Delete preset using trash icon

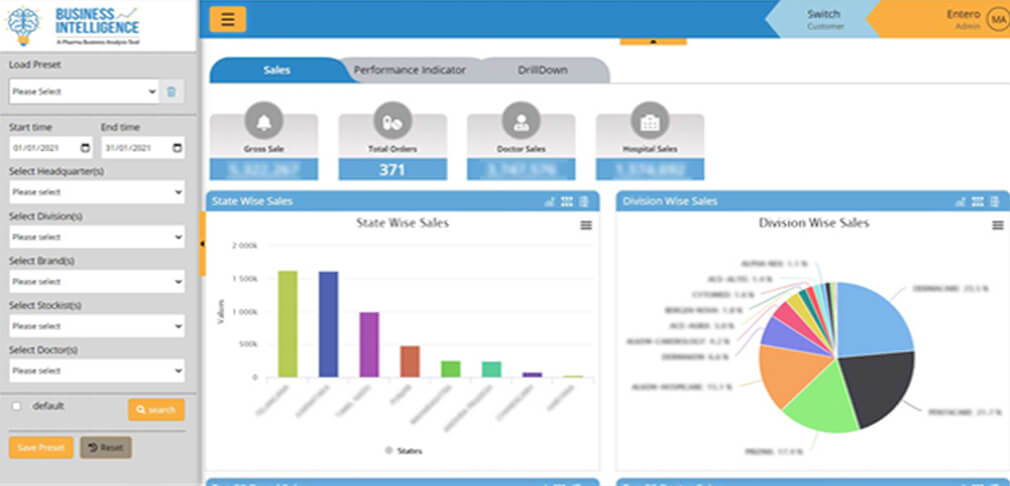point(171,92)
